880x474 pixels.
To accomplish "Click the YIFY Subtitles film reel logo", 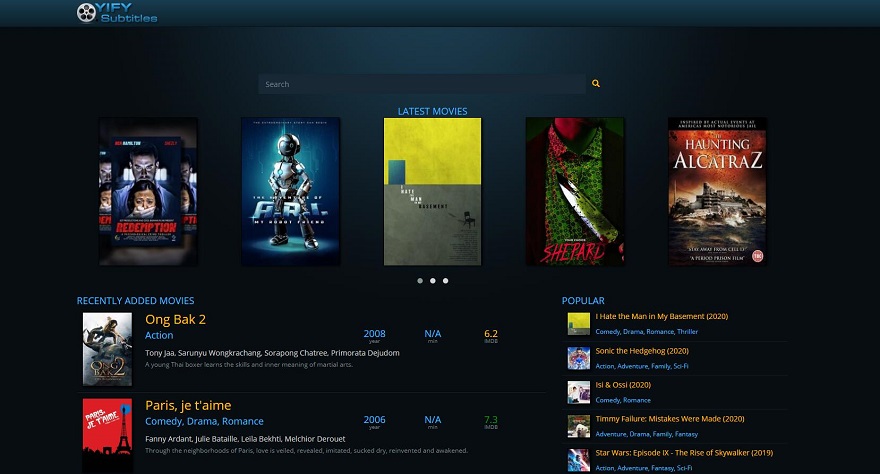I will [x=117, y=12].
